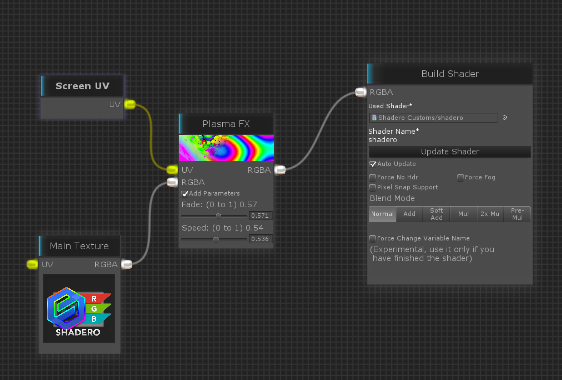Select the 2x Mul blend mode button
Image resolution: width=562 pixels, height=380 pixels.
click(x=490, y=214)
